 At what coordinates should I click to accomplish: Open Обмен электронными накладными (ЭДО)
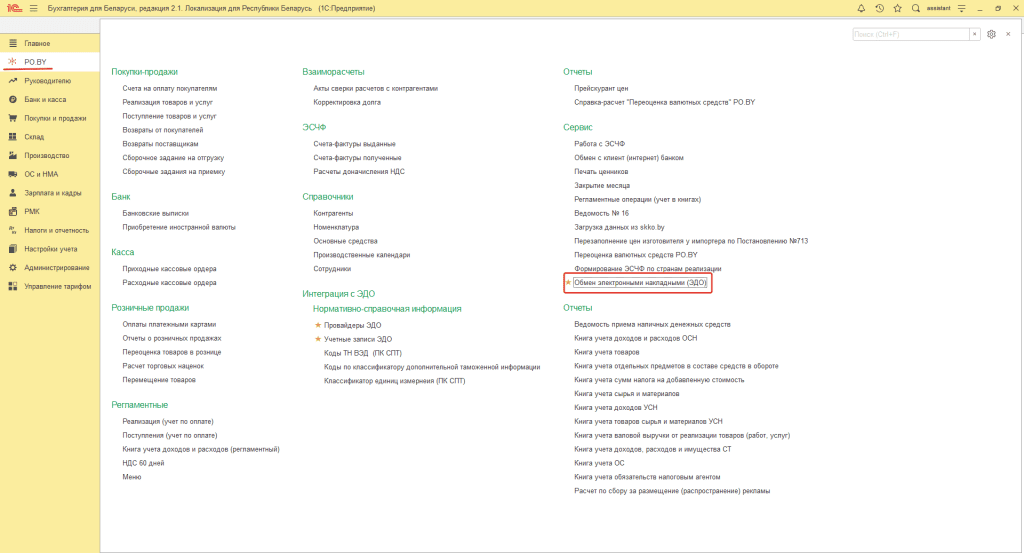[x=640, y=283]
